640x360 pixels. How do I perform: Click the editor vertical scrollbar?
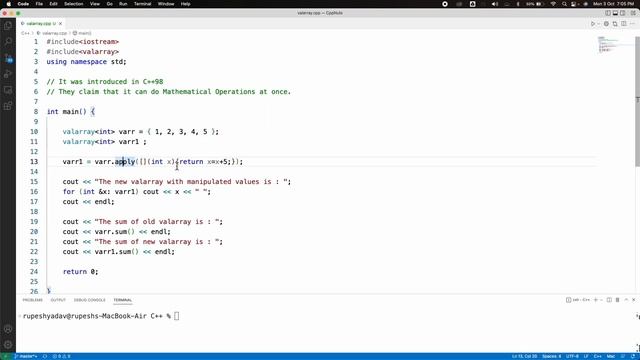[x=637, y=101]
